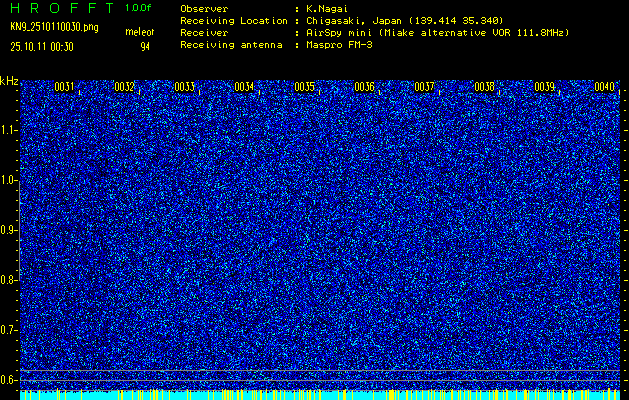This screenshot has width=629, height=400.
Task: Click the 1.1 kHz frequency tick label
Action: tap(9, 130)
